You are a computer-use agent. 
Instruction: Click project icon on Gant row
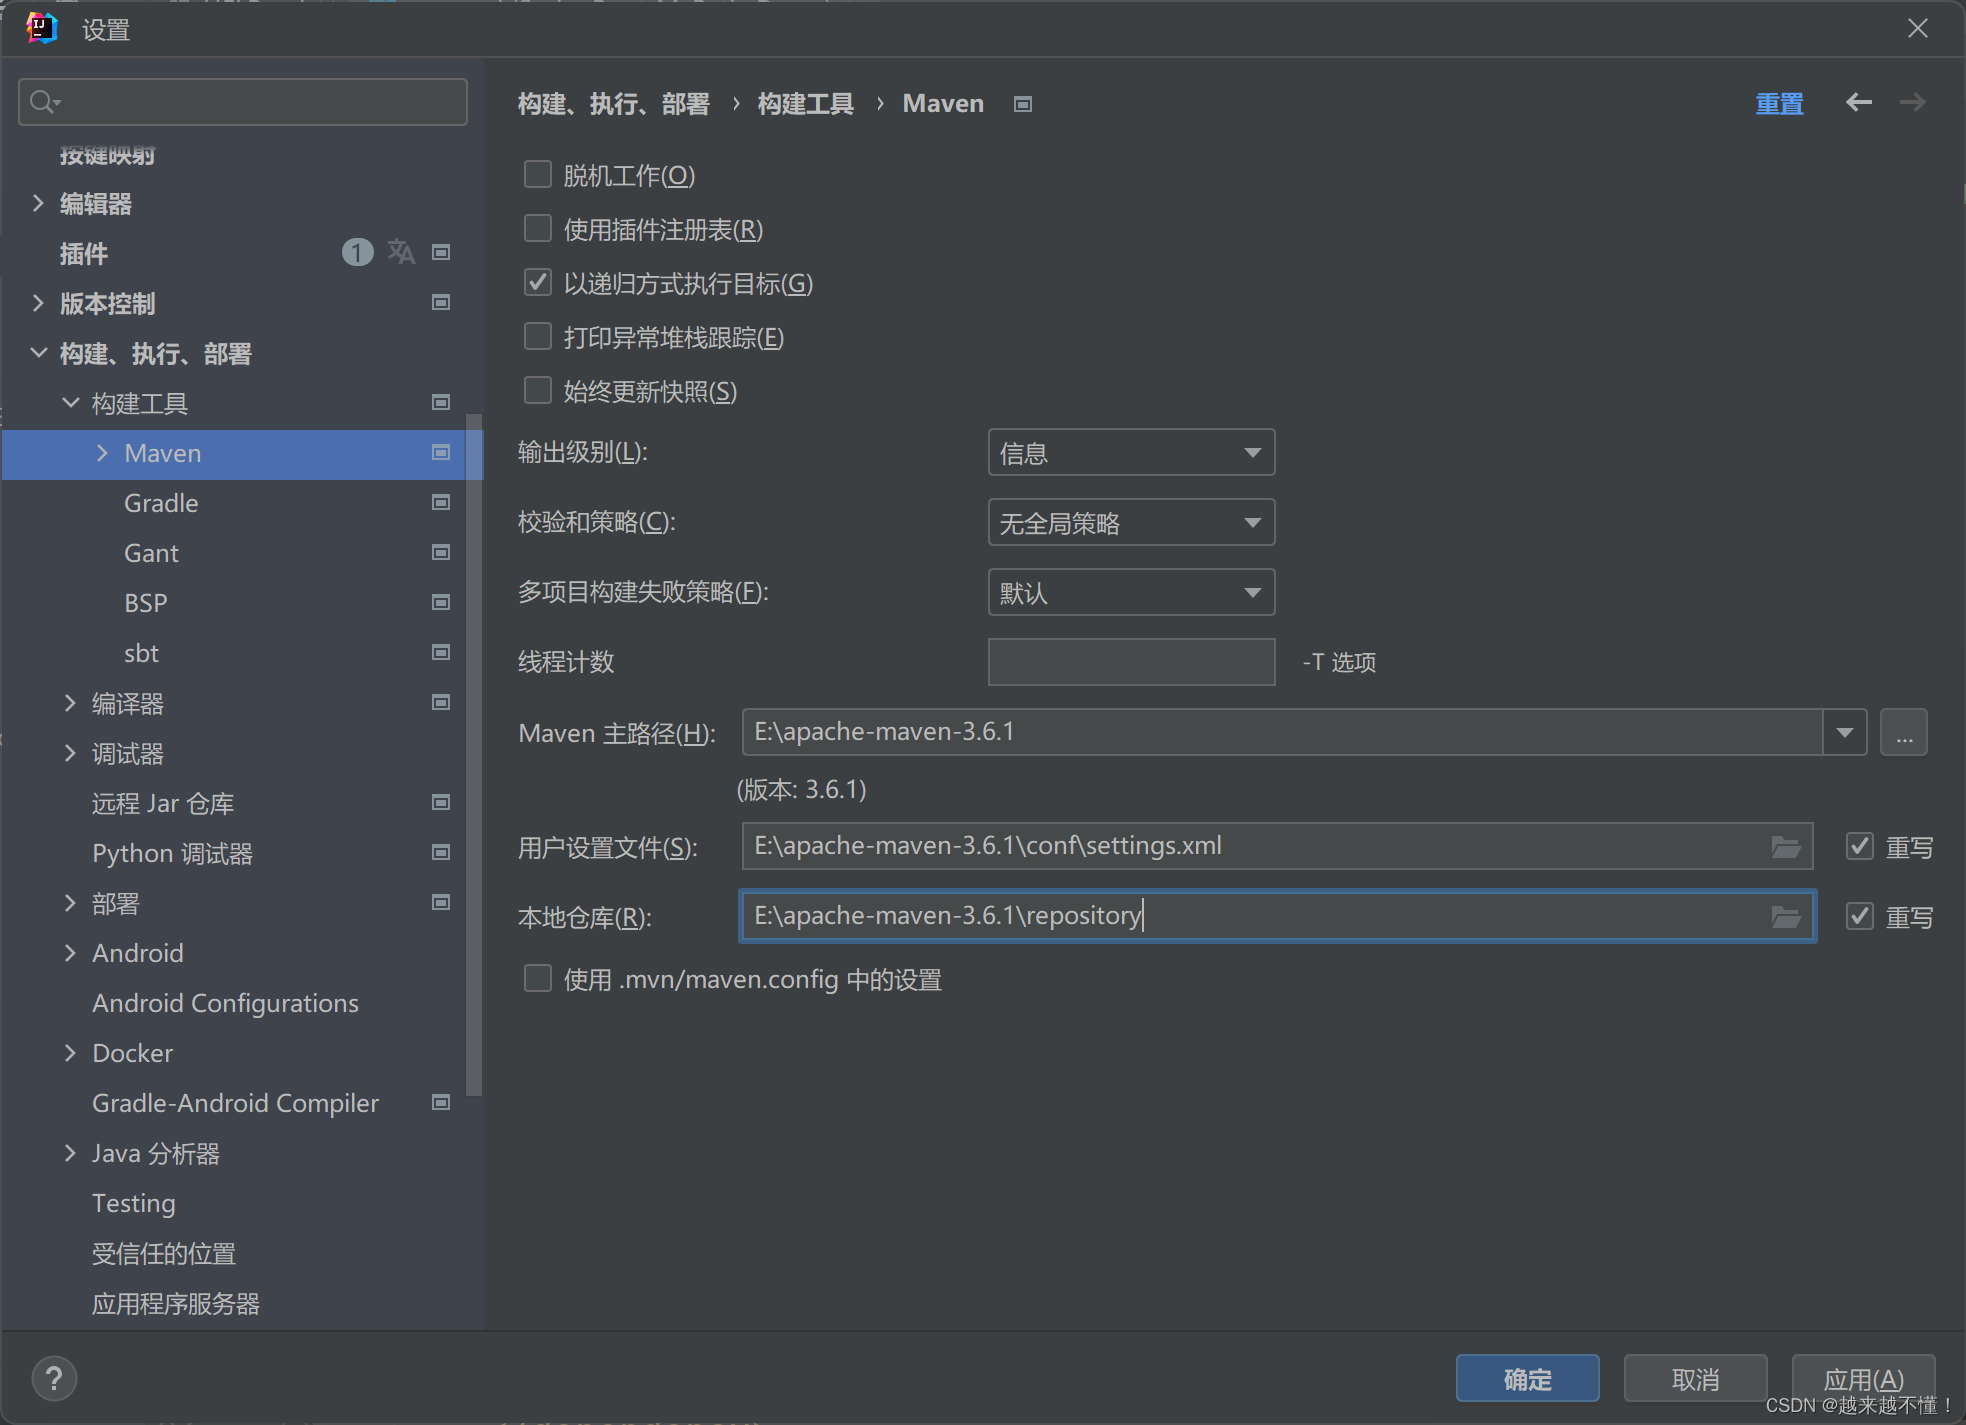440,552
